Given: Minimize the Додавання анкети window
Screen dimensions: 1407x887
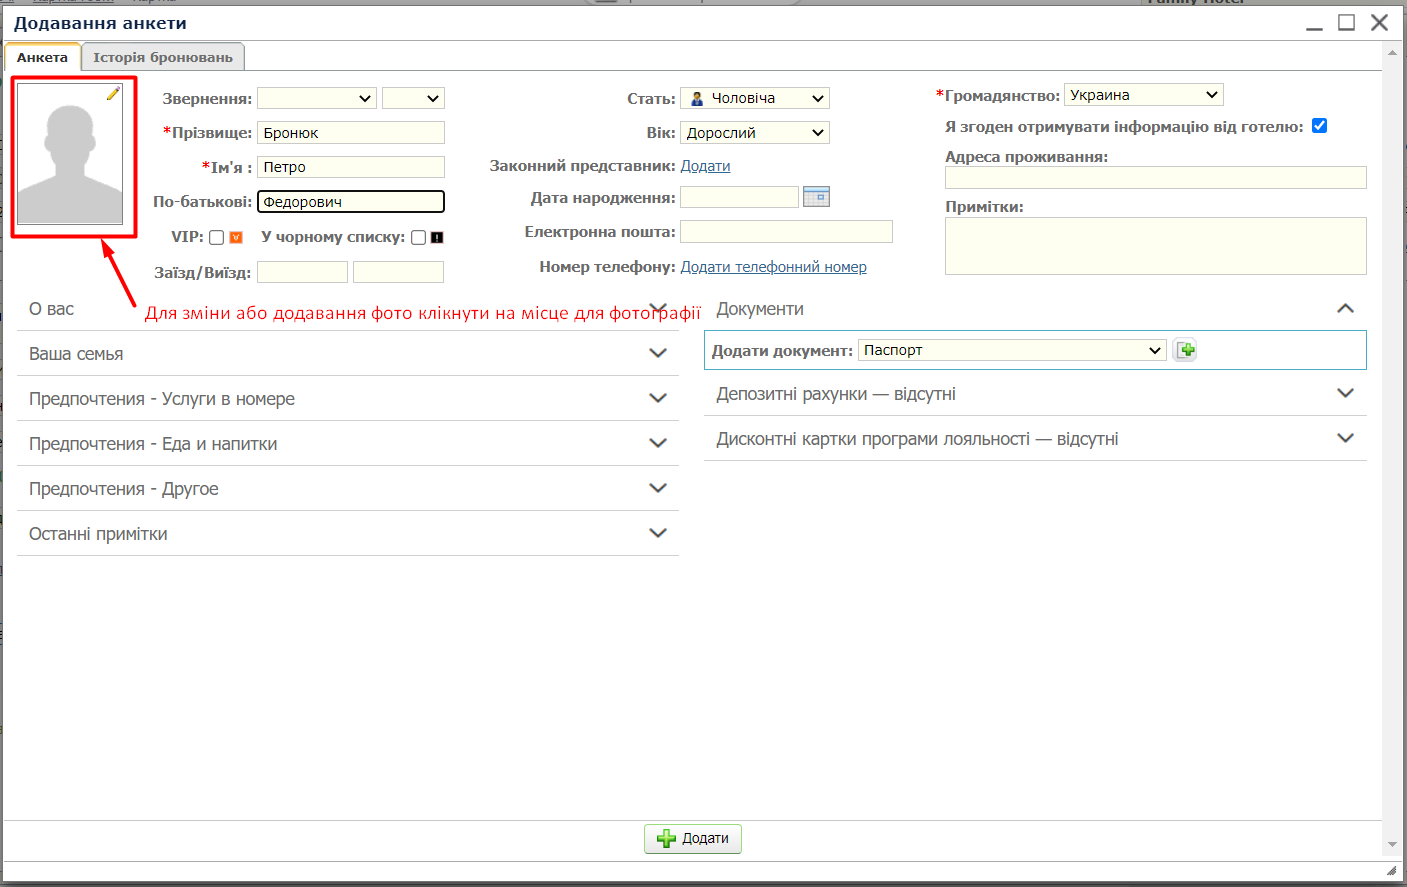Looking at the screenshot, I should (x=1314, y=25).
